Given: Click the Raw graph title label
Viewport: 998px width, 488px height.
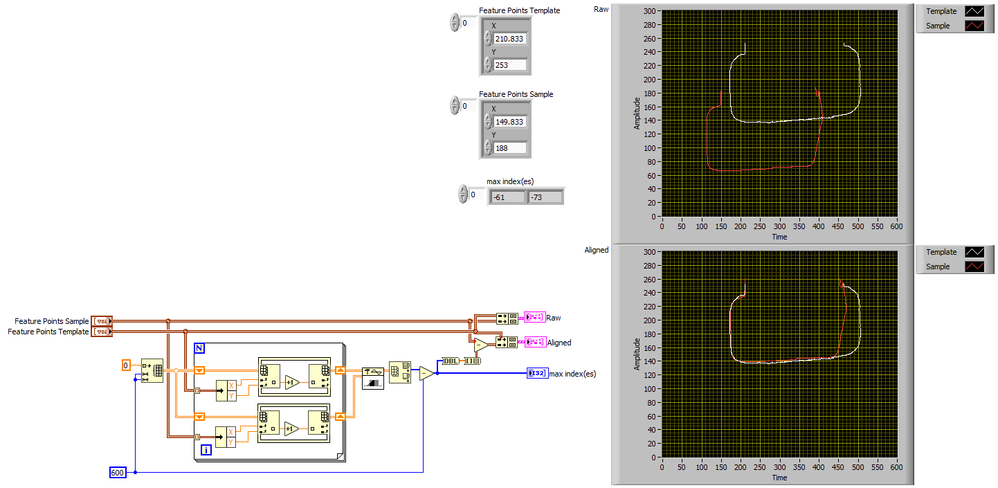Looking at the screenshot, I should pos(601,9).
